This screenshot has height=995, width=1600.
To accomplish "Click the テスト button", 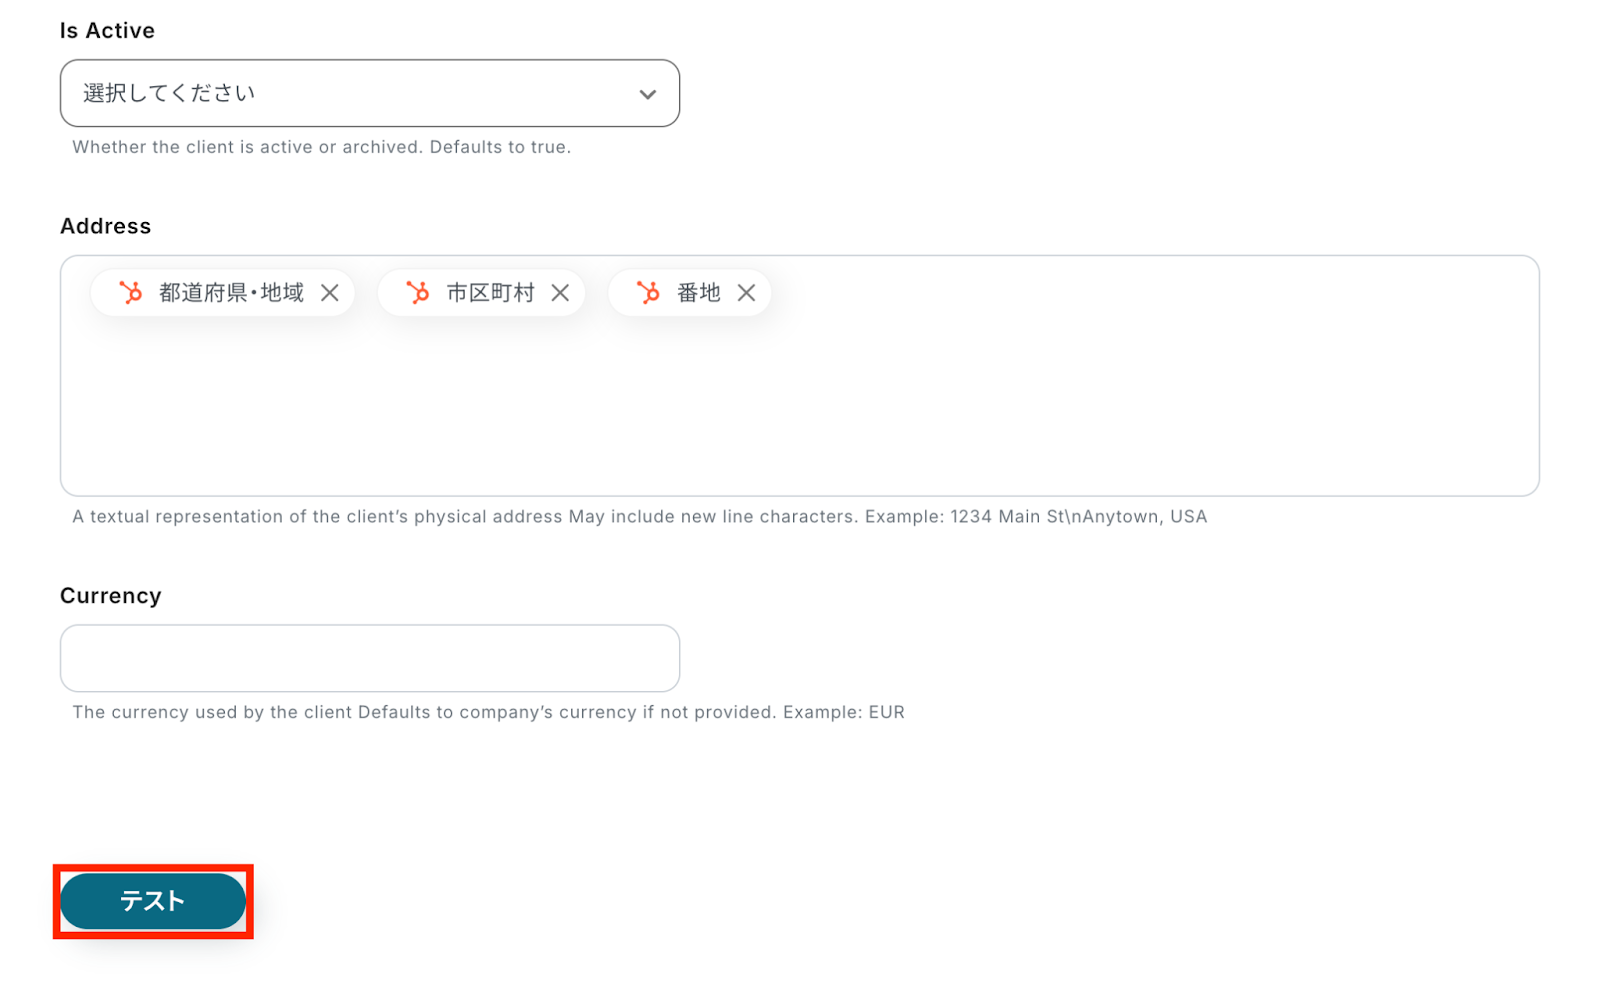I will coord(153,901).
